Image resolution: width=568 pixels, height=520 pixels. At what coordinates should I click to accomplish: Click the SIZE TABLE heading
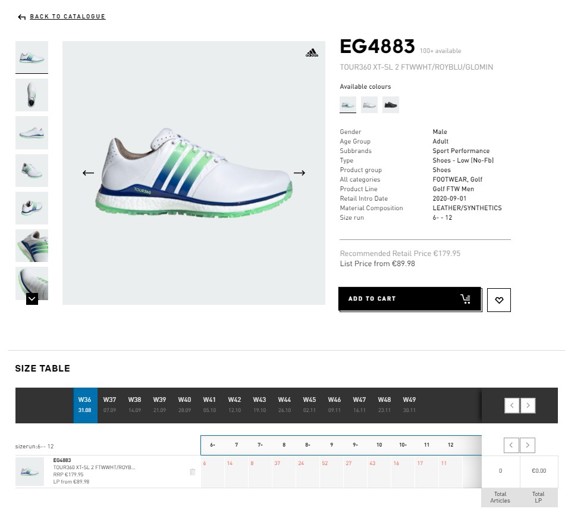pos(42,369)
